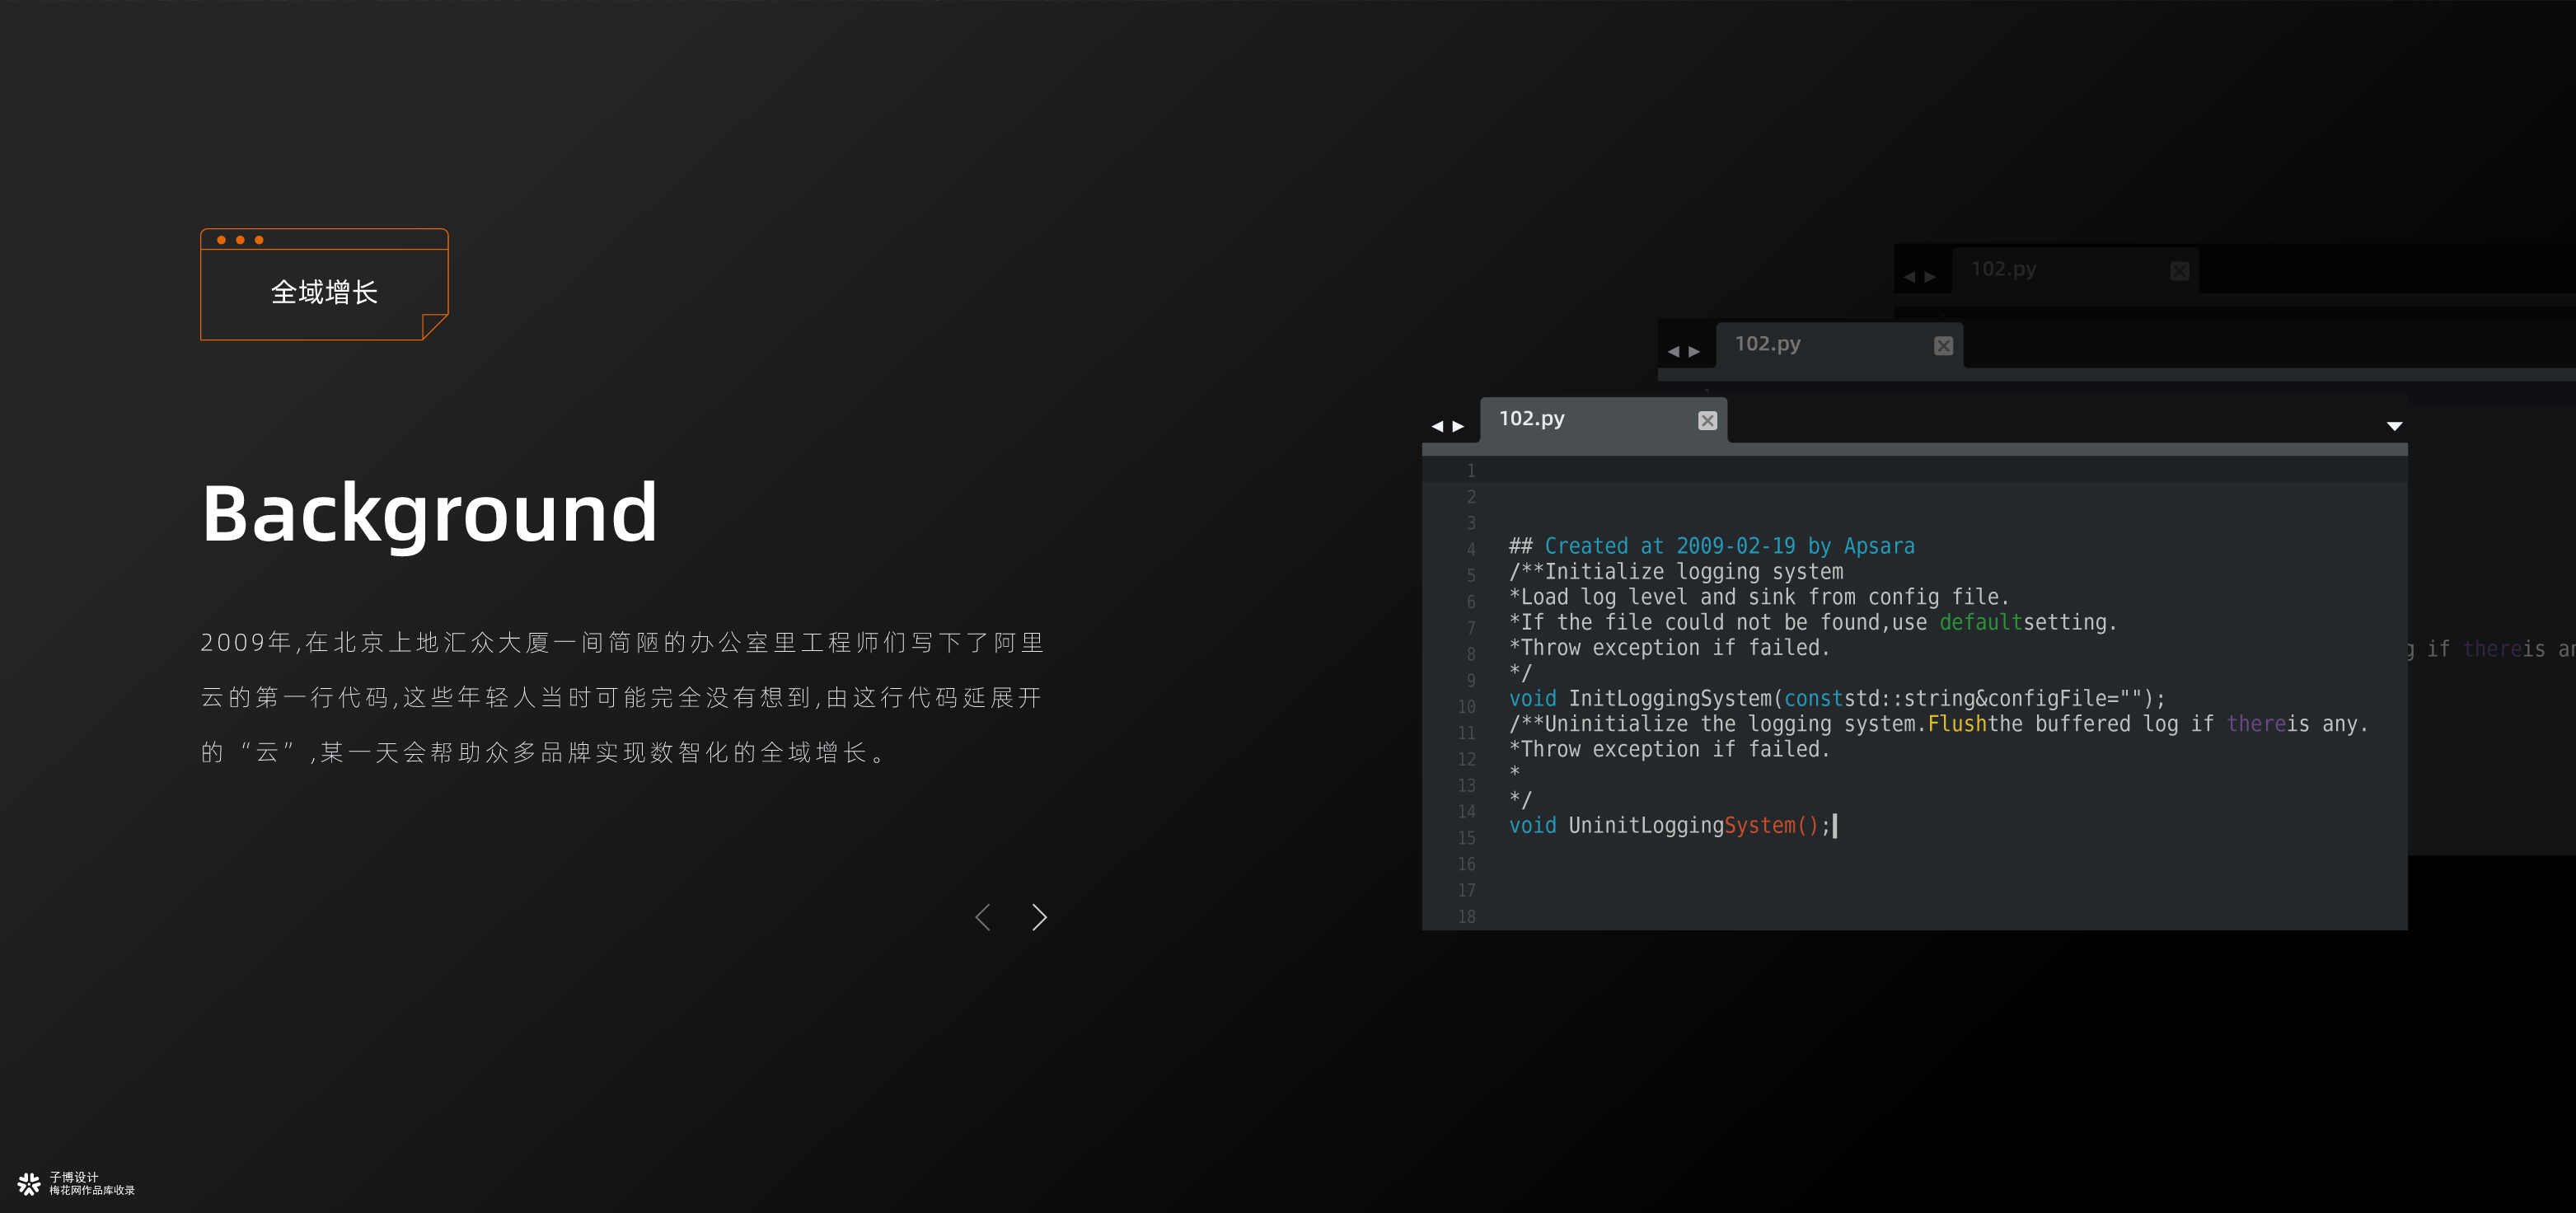The image size is (2576, 1213).
Task: Click the 子博设计 logo icon at bottom left
Action: 29,1184
